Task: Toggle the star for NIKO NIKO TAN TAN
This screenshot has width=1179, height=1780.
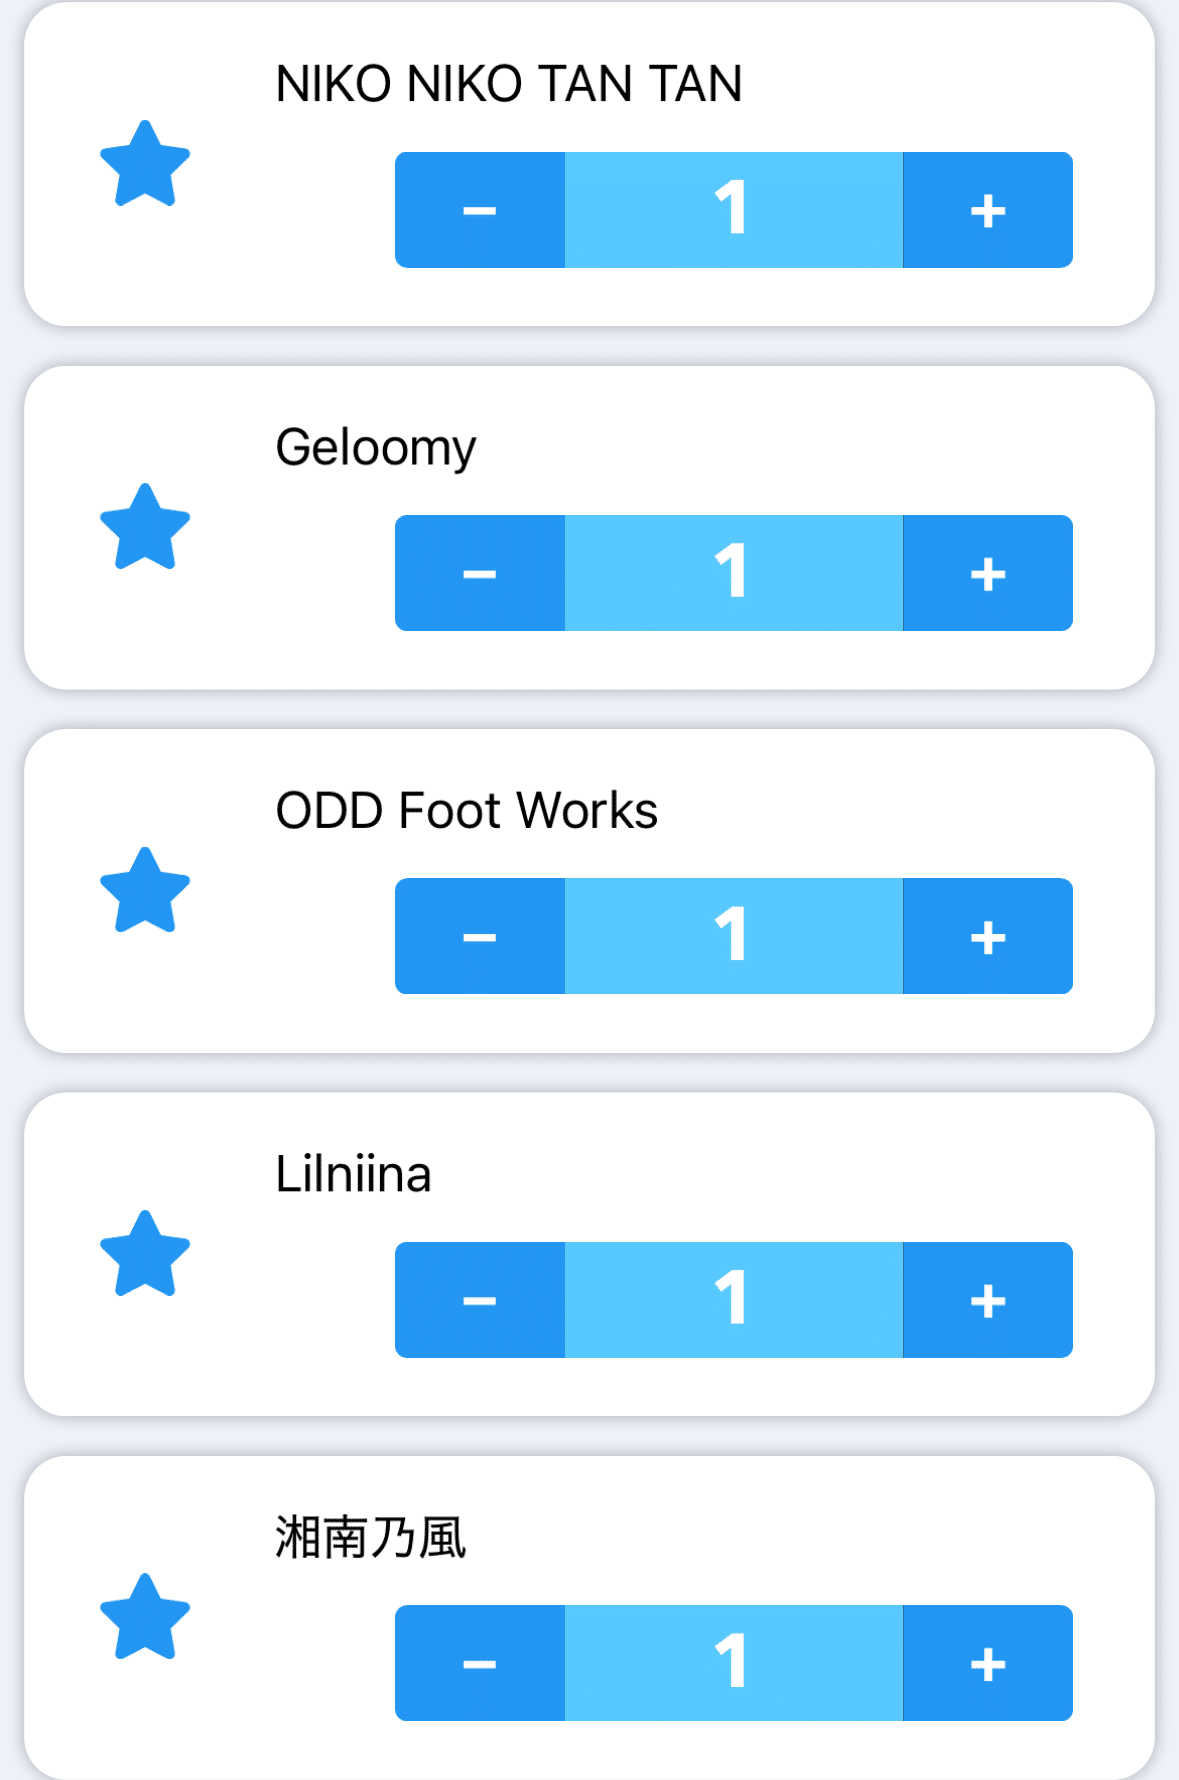Action: 145,164
